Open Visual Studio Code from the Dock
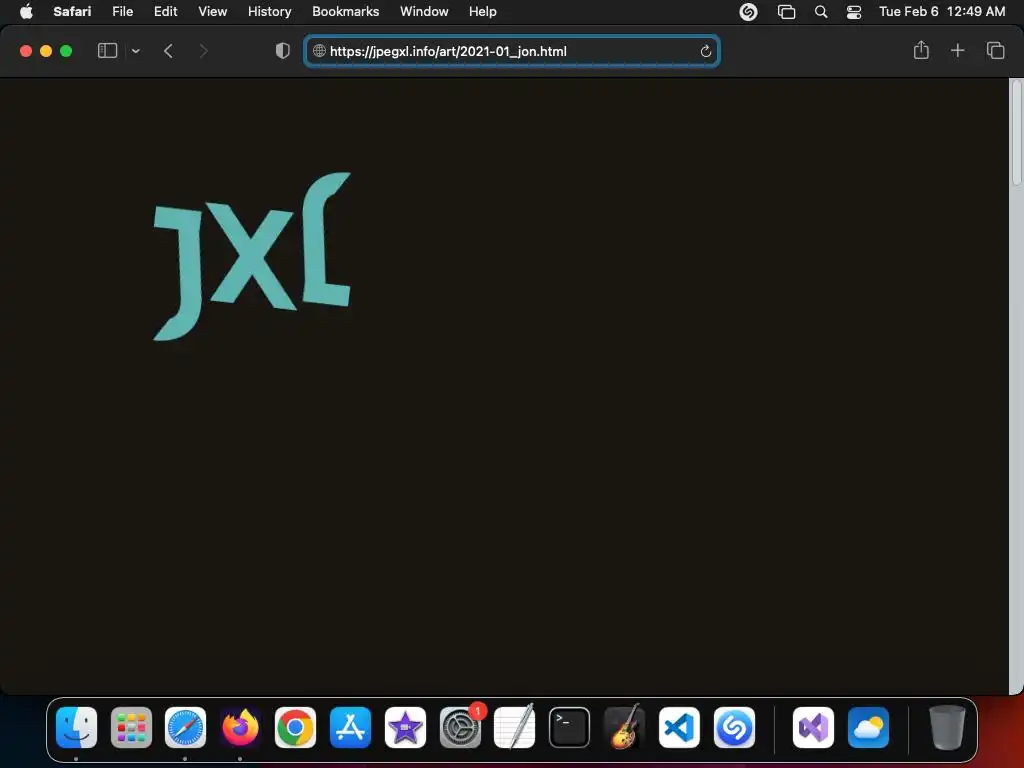 679,727
